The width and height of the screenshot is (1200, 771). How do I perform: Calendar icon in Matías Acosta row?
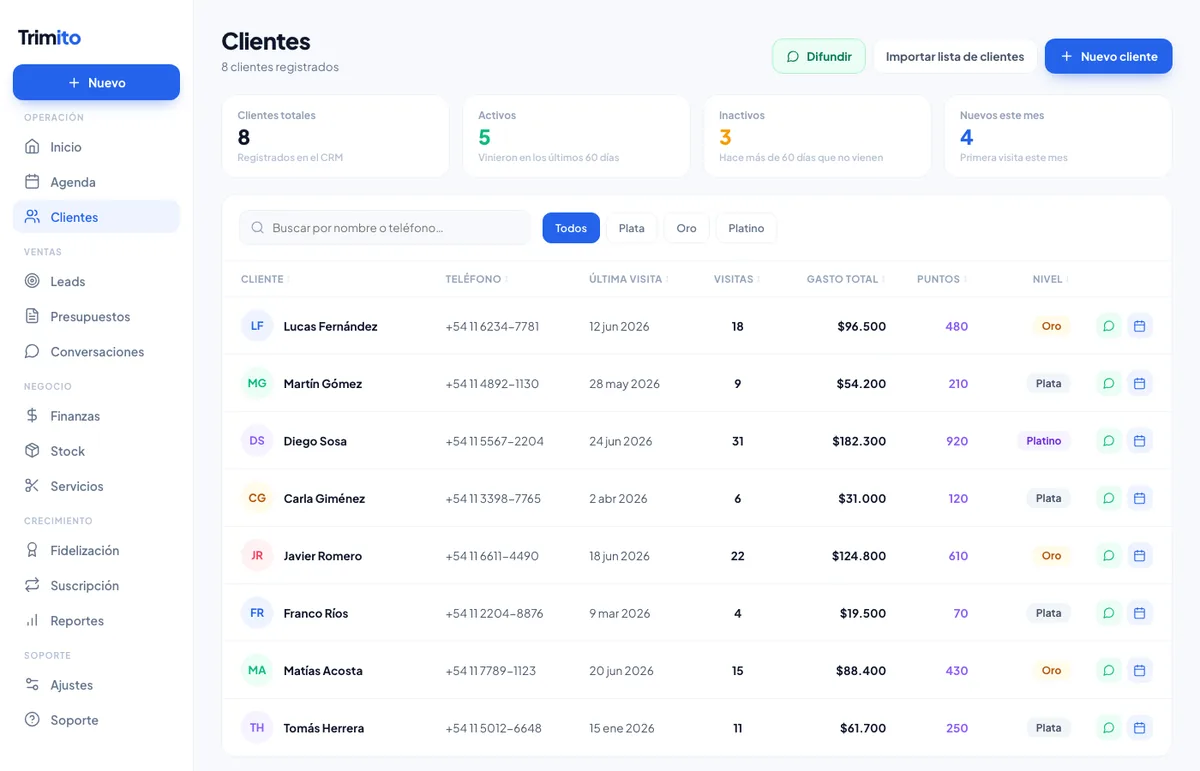[1139, 671]
